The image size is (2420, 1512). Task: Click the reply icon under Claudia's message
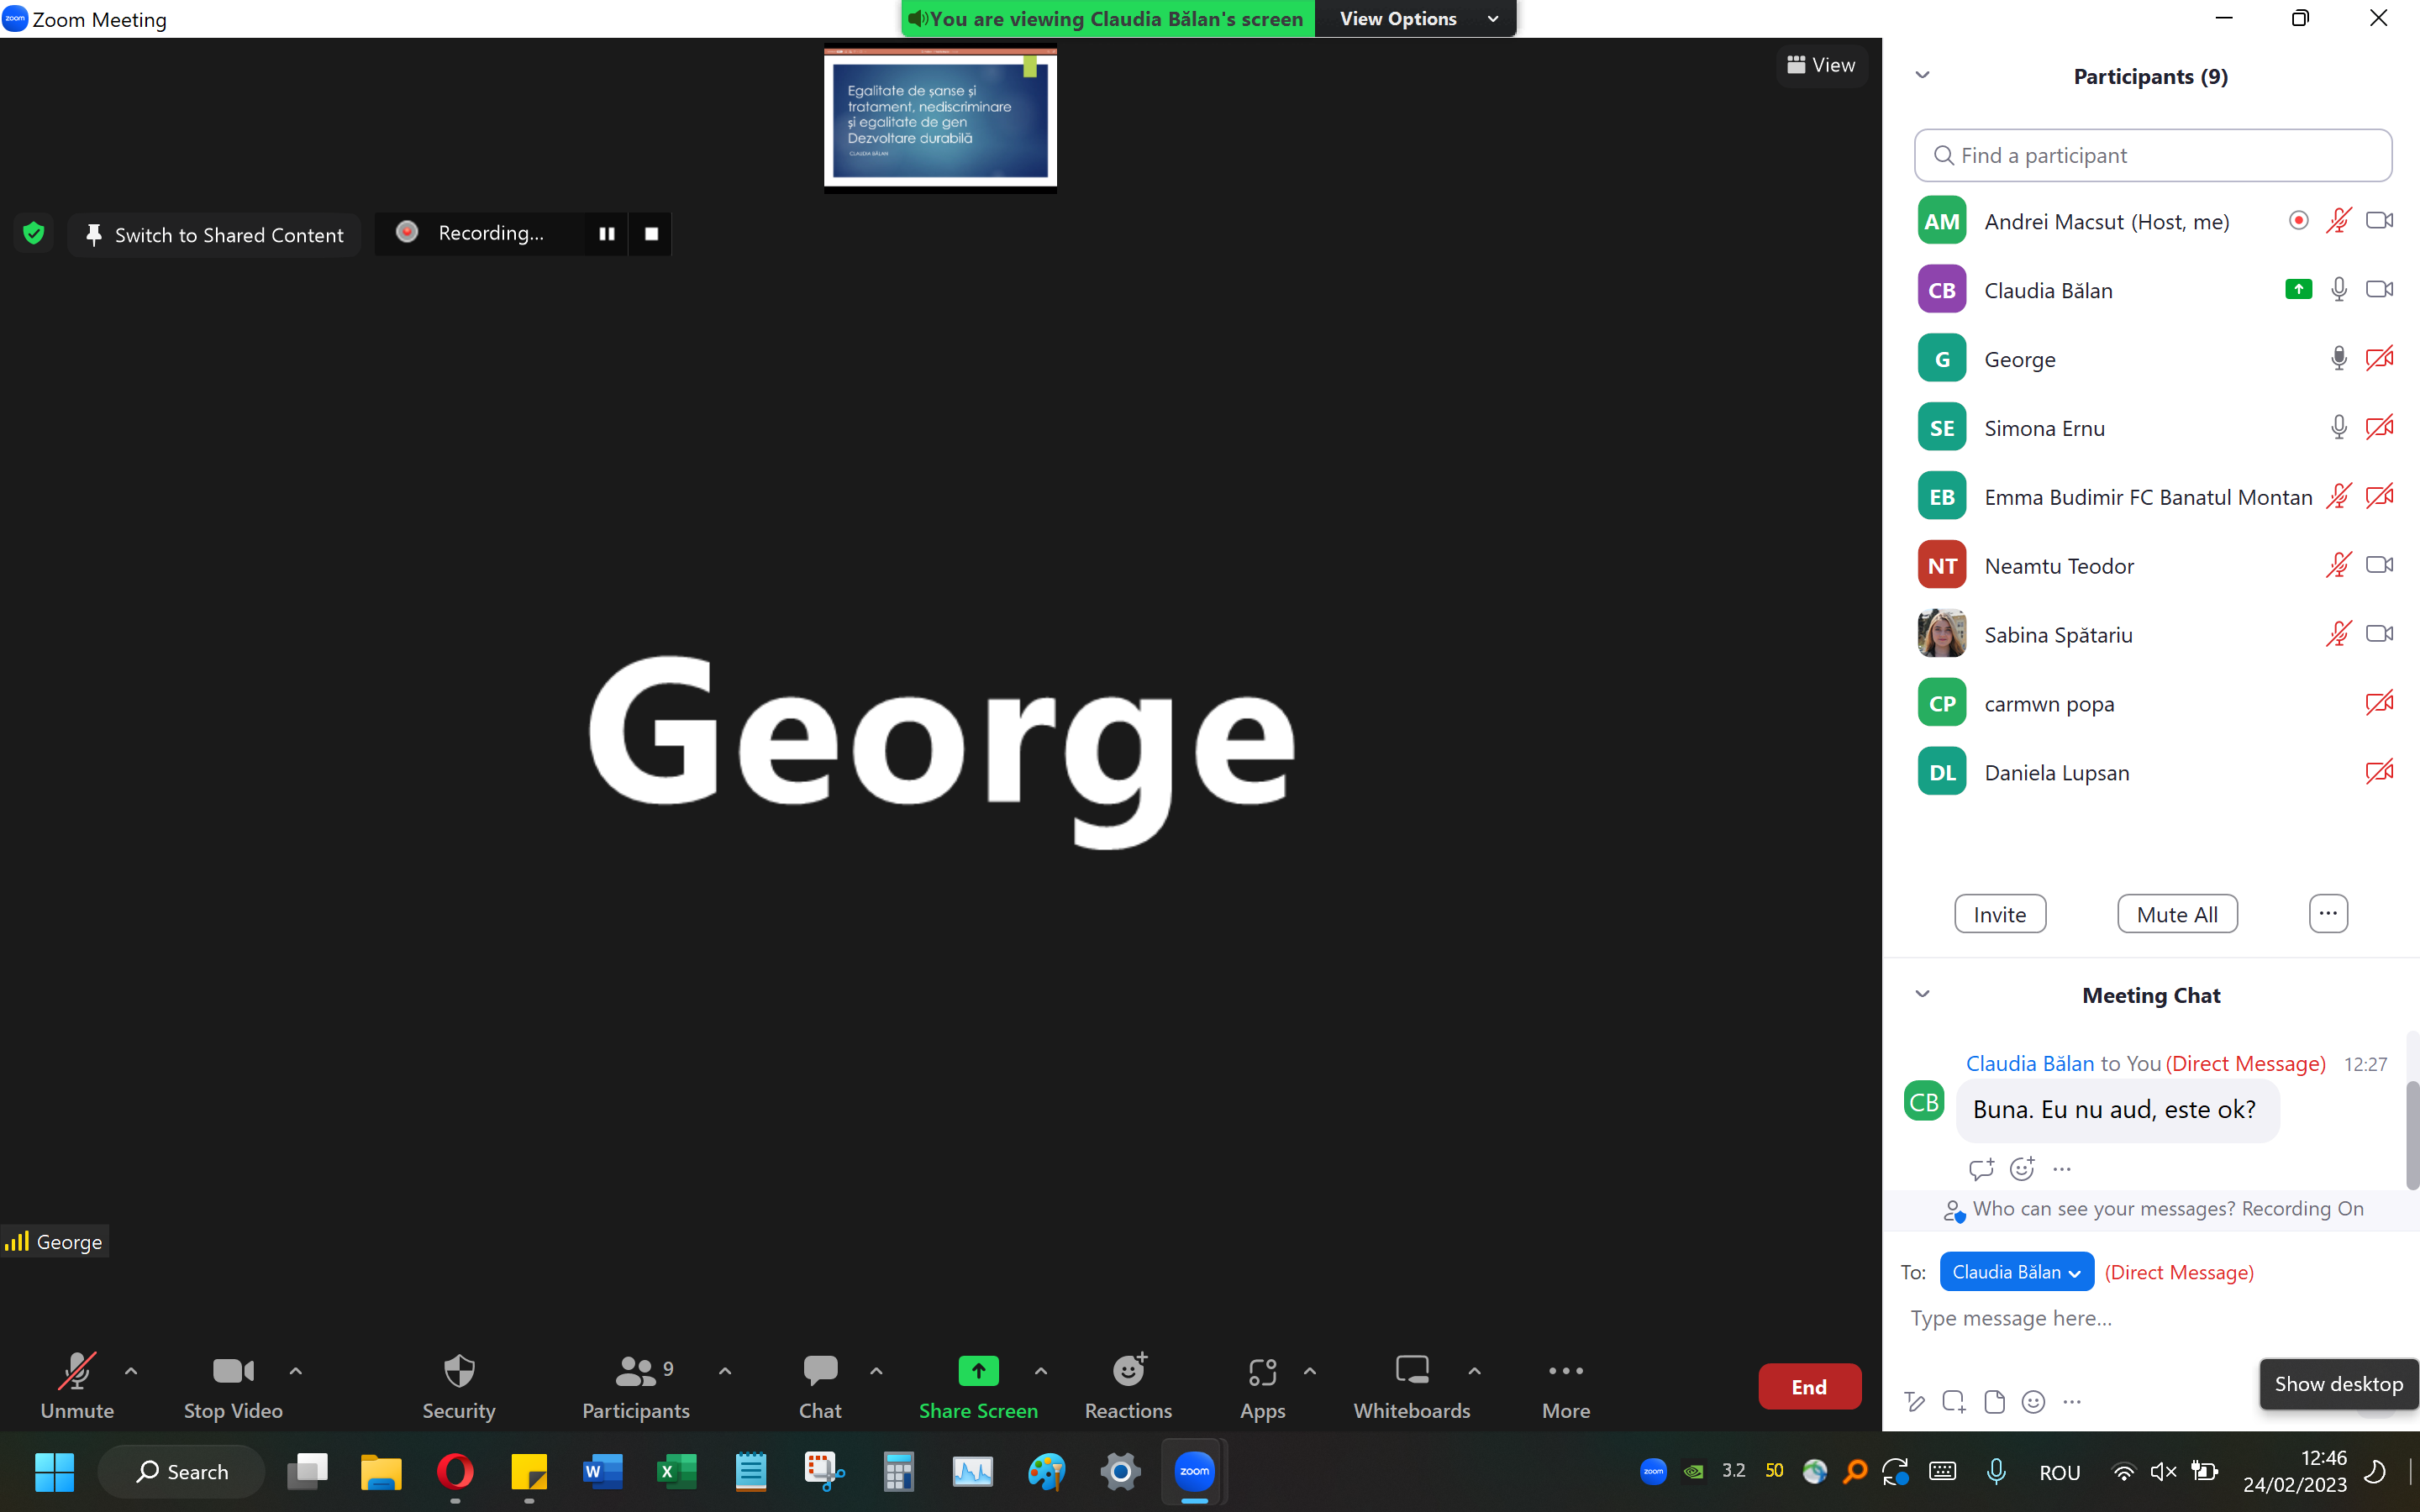pyautogui.click(x=1980, y=1168)
